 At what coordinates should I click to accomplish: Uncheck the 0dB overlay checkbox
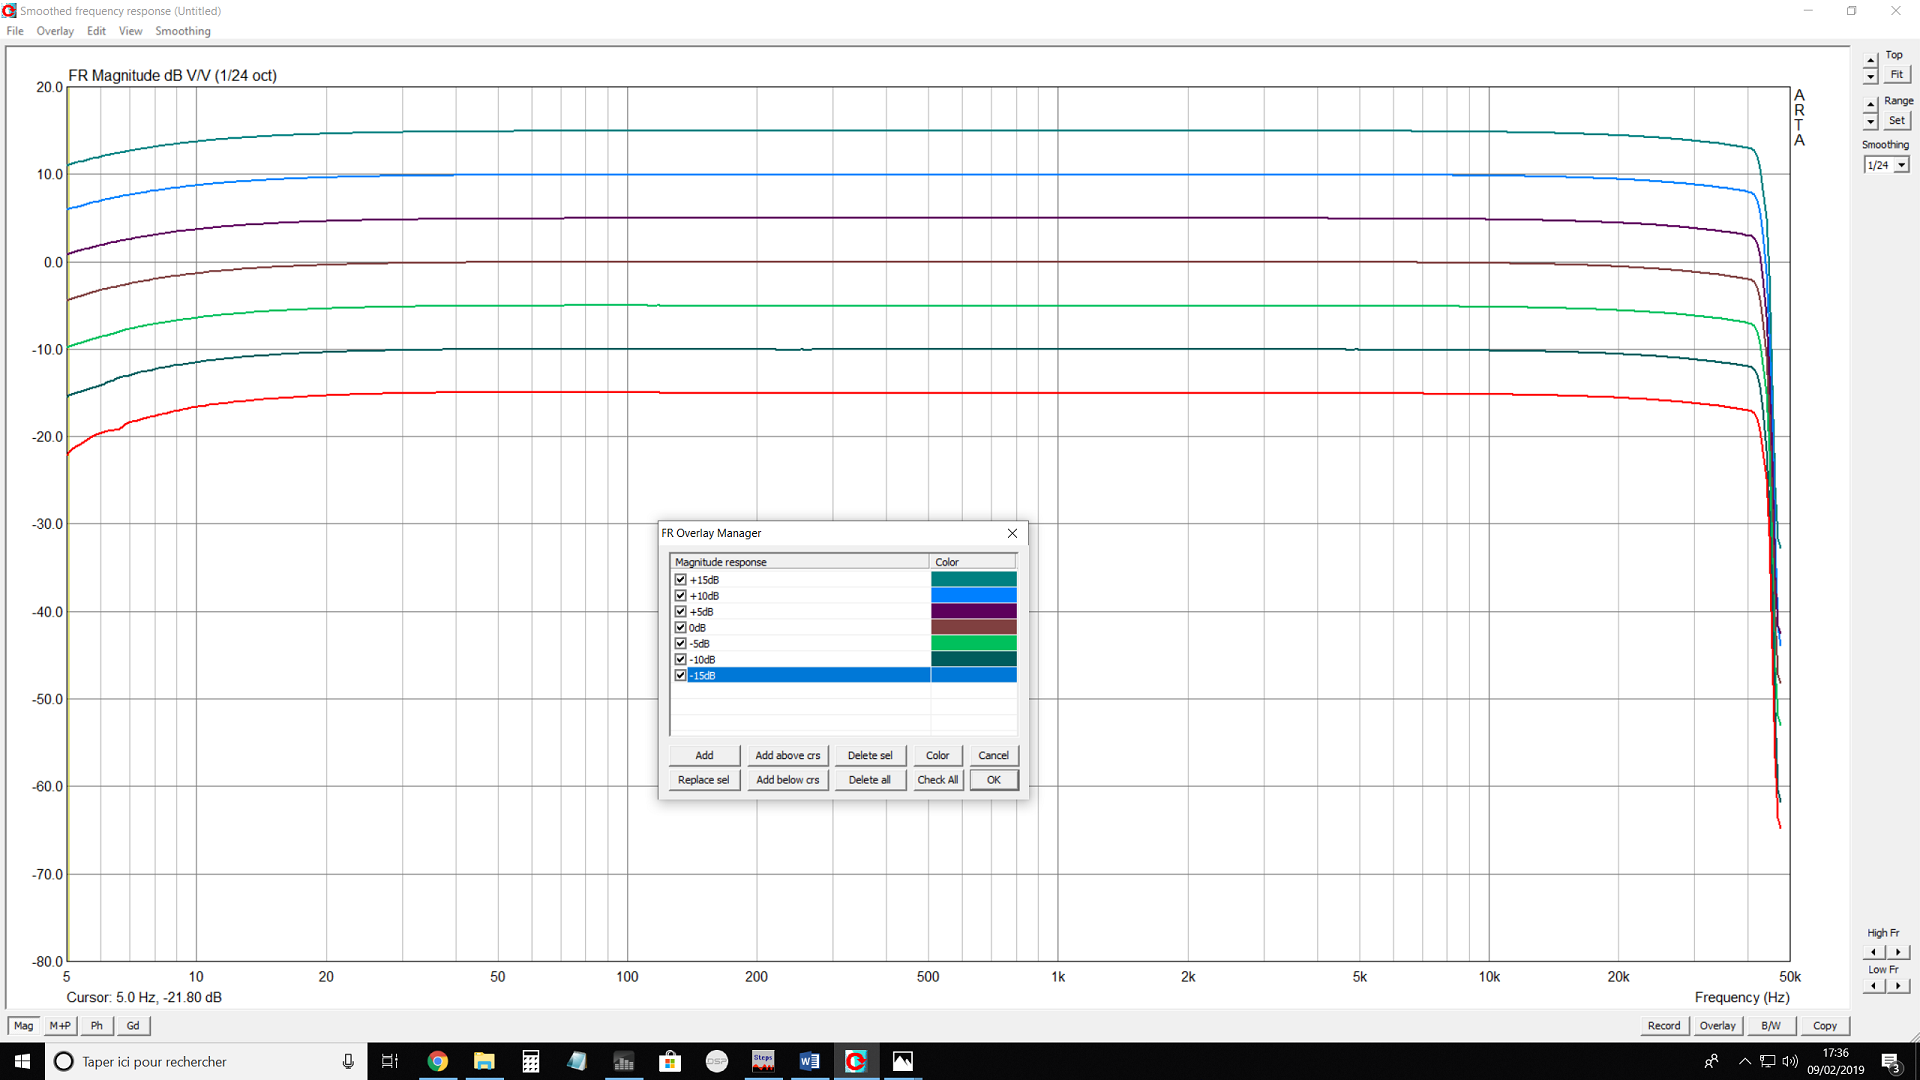pyautogui.click(x=681, y=628)
